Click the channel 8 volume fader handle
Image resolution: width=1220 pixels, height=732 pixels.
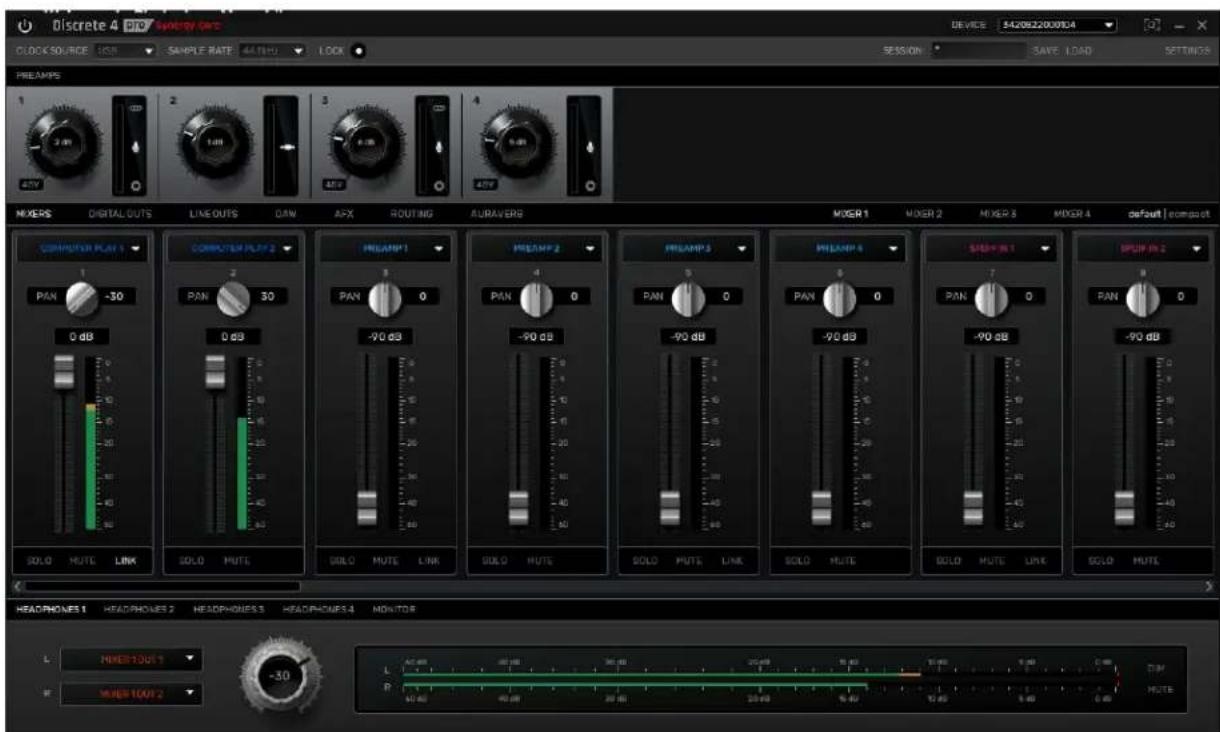(x=1125, y=507)
